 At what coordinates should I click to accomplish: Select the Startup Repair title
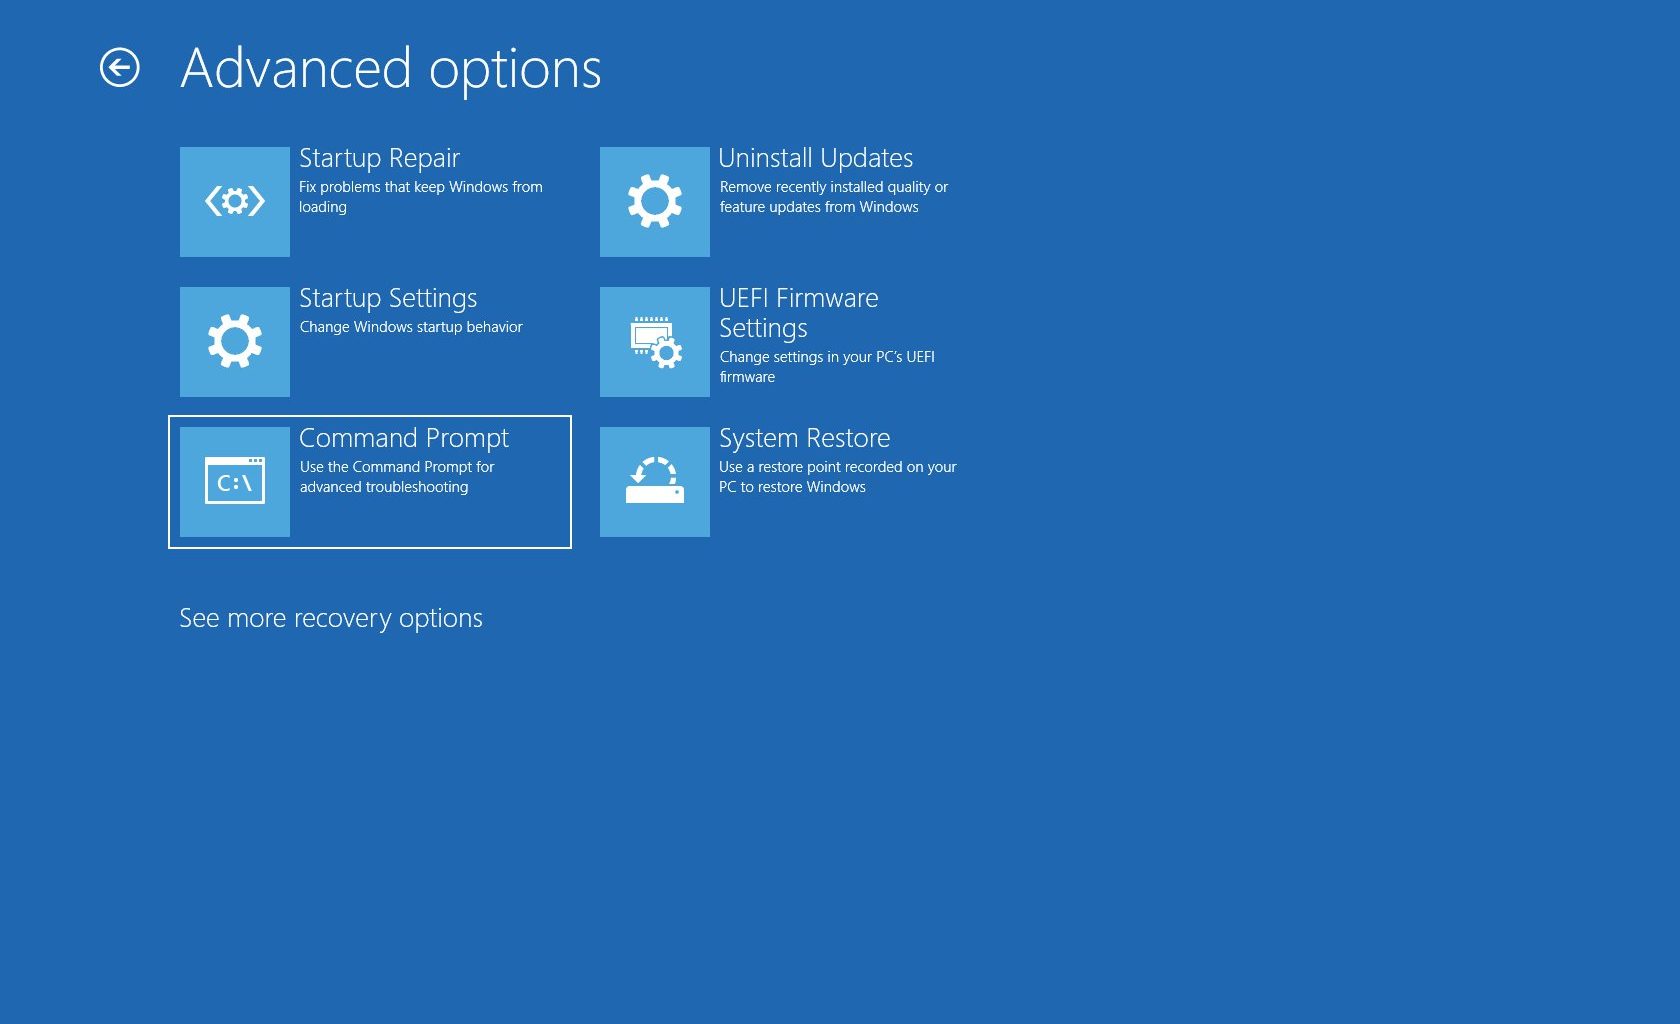pyautogui.click(x=379, y=159)
